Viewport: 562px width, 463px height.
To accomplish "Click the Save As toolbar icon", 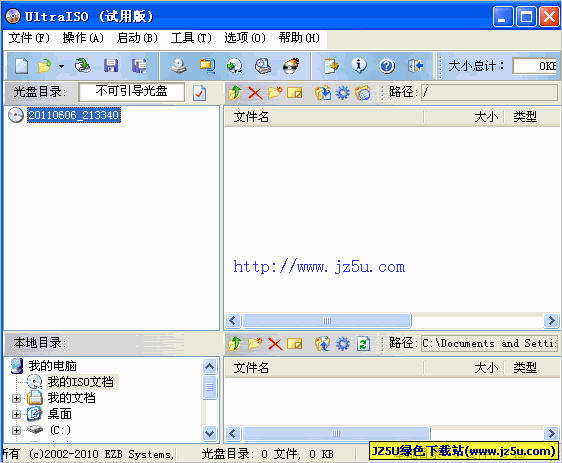I will click(139, 66).
